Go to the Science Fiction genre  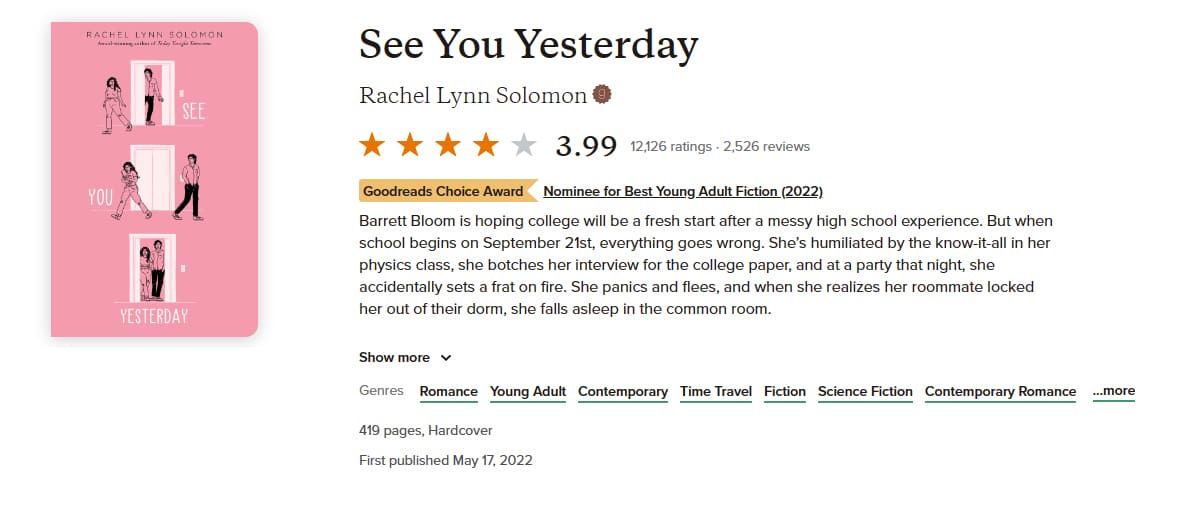pos(865,391)
